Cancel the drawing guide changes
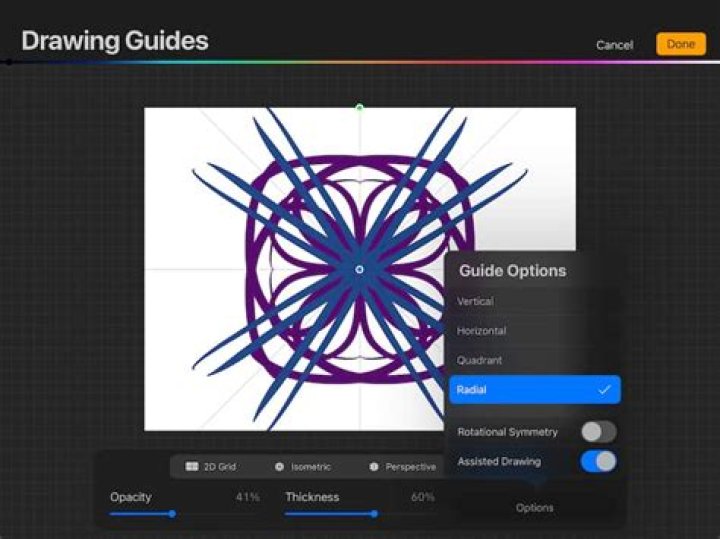The image size is (720, 539). (614, 45)
